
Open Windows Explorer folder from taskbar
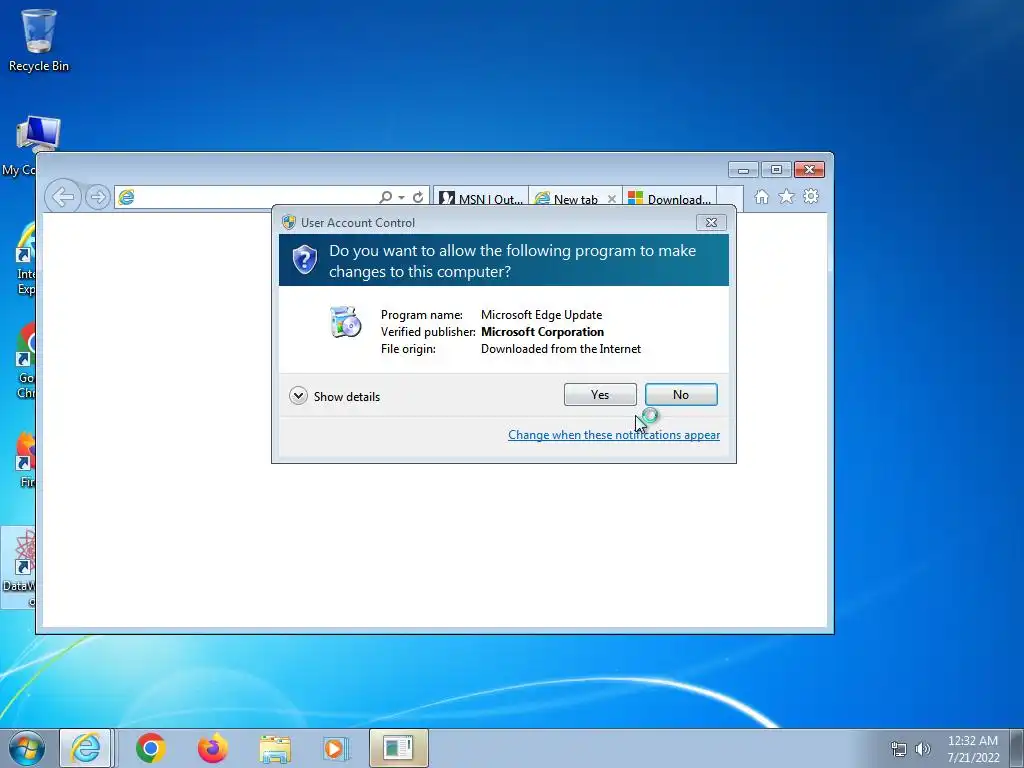pos(275,748)
